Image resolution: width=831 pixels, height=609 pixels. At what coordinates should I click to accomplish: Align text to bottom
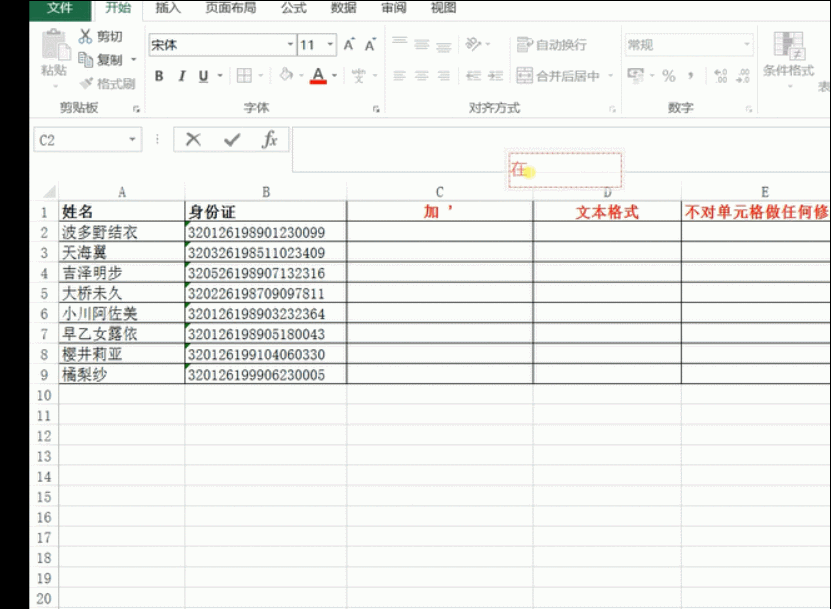(x=444, y=46)
